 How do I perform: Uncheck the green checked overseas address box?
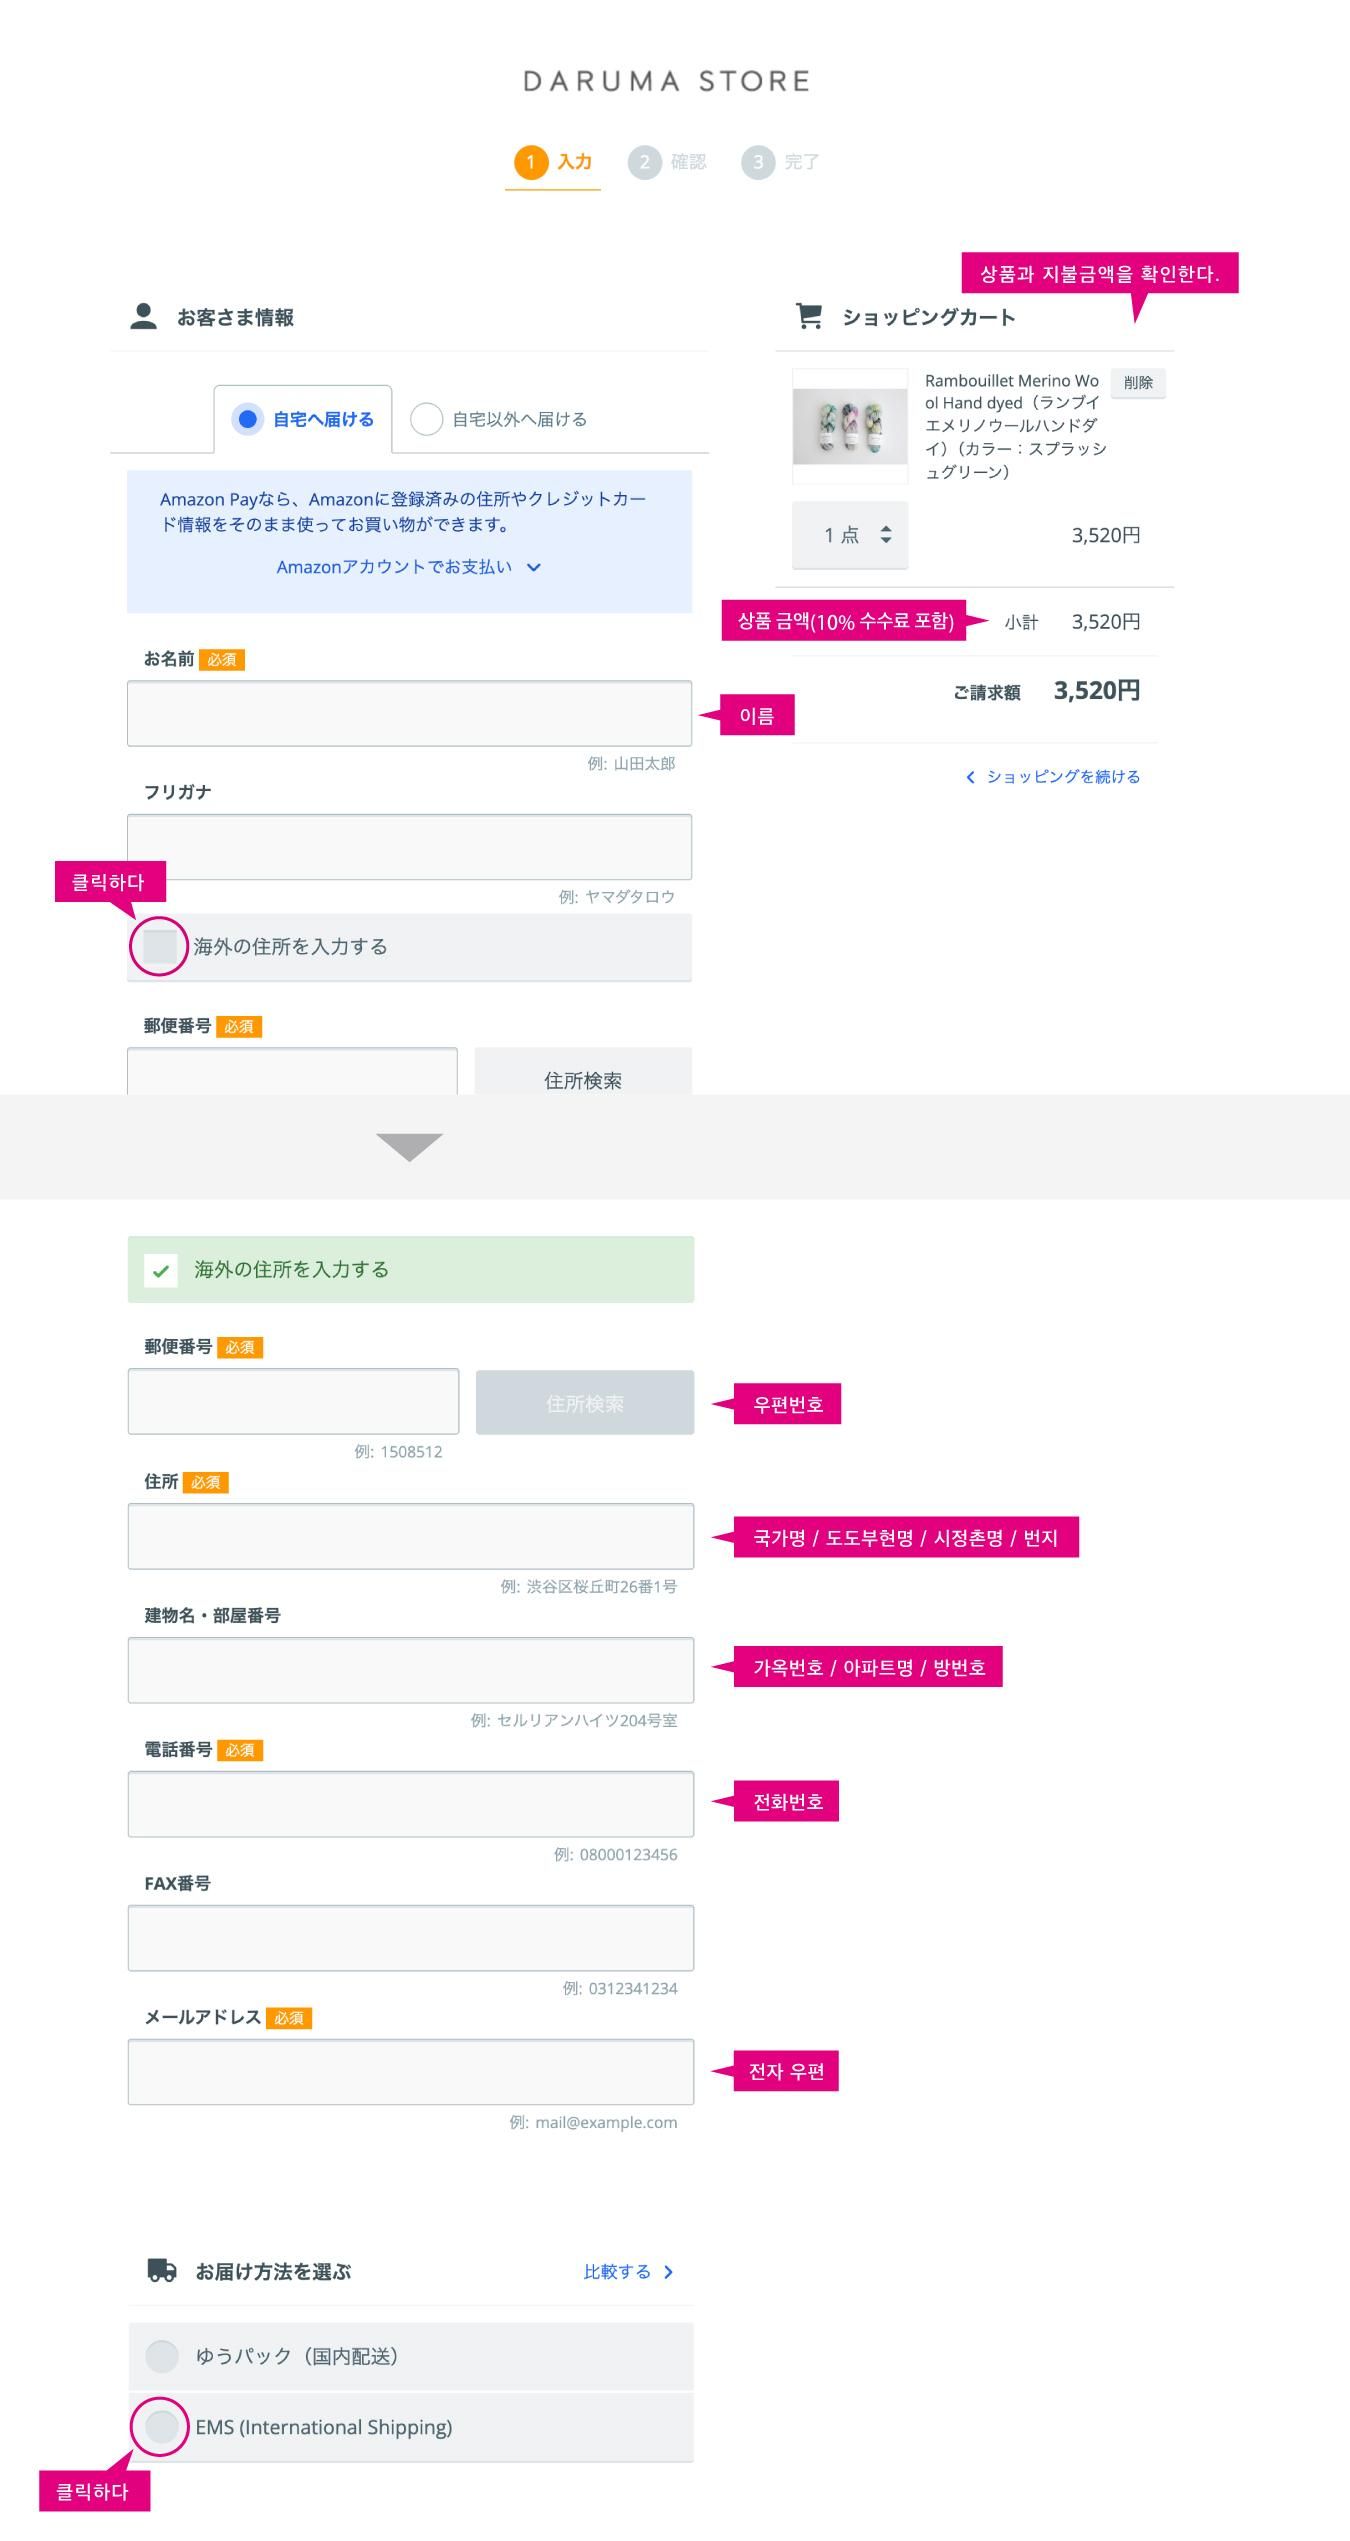coord(161,1270)
